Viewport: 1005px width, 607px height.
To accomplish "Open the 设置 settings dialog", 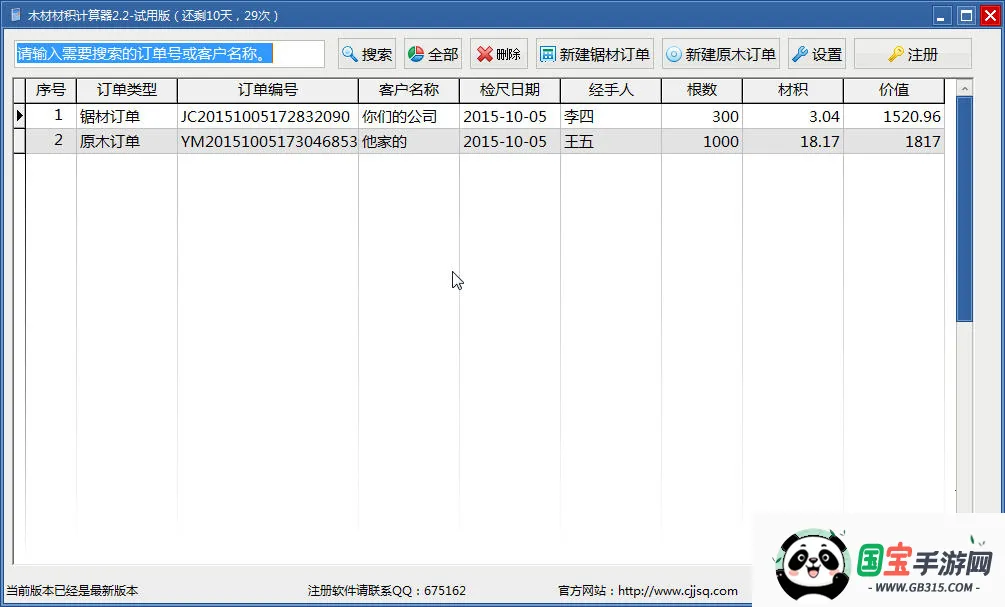I will [x=816, y=53].
